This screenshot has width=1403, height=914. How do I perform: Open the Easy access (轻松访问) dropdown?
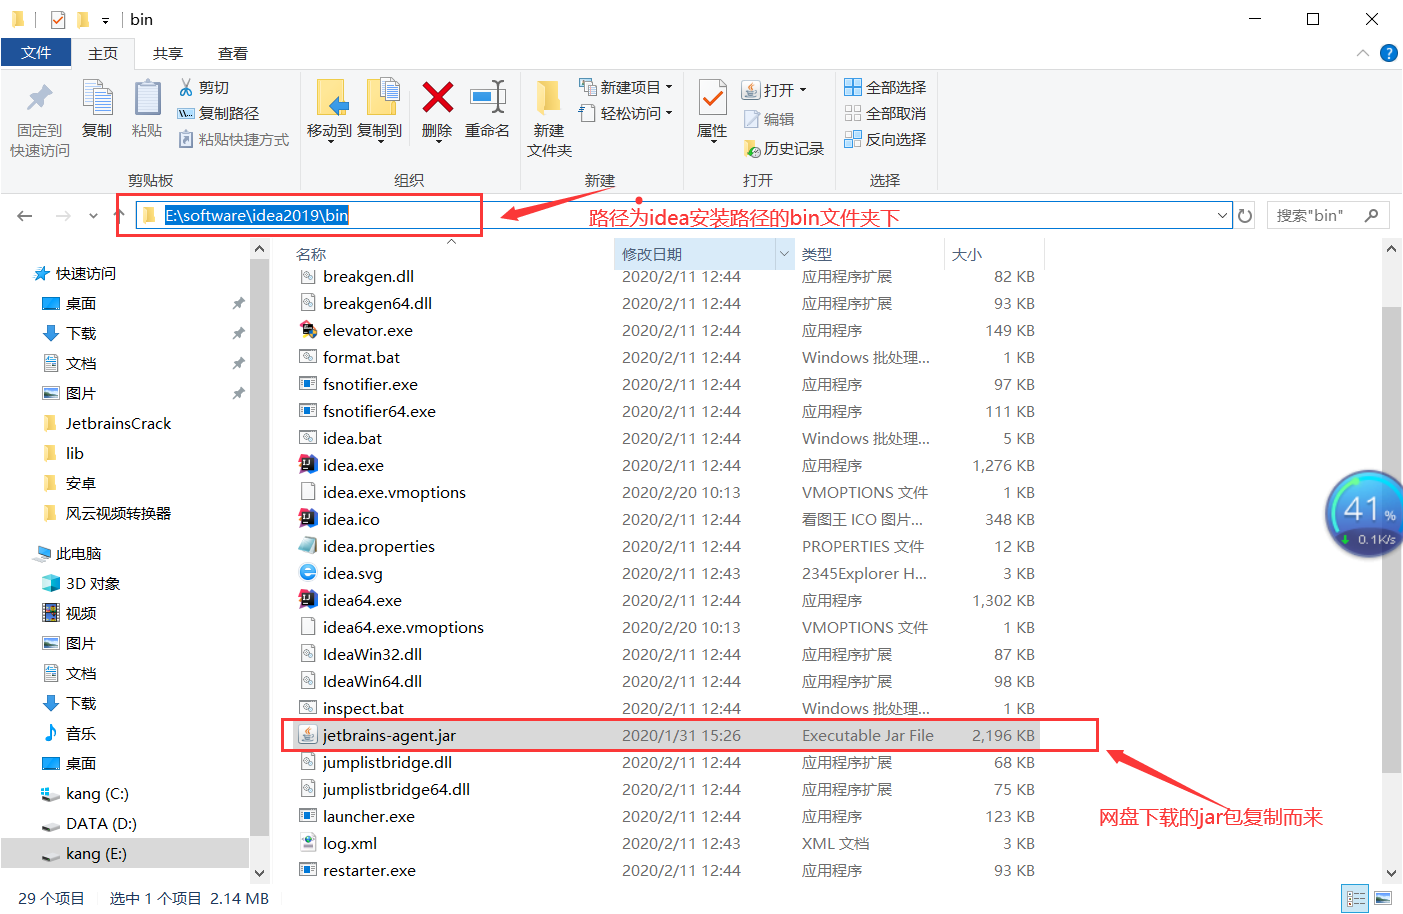pos(626,113)
